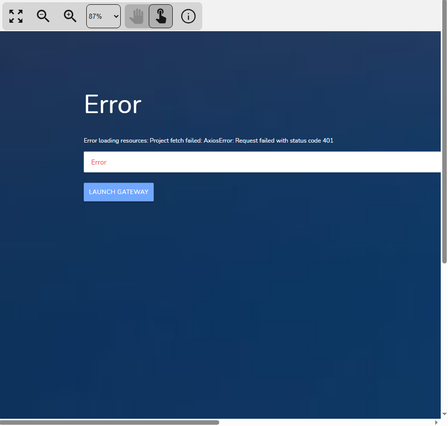Screen dimensions: 448x426
Task: Select the Error loading resources message text
Action: point(208,141)
